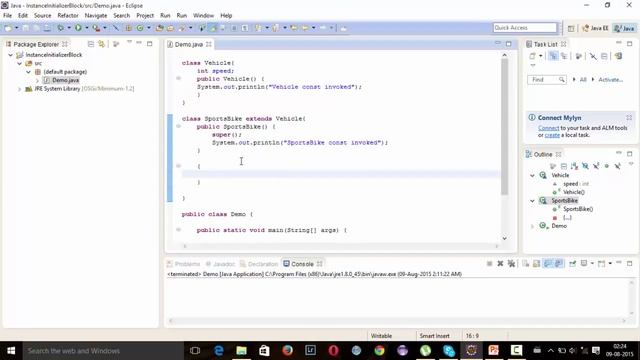
Task: Collapse all in Outline view
Action: (564, 166)
